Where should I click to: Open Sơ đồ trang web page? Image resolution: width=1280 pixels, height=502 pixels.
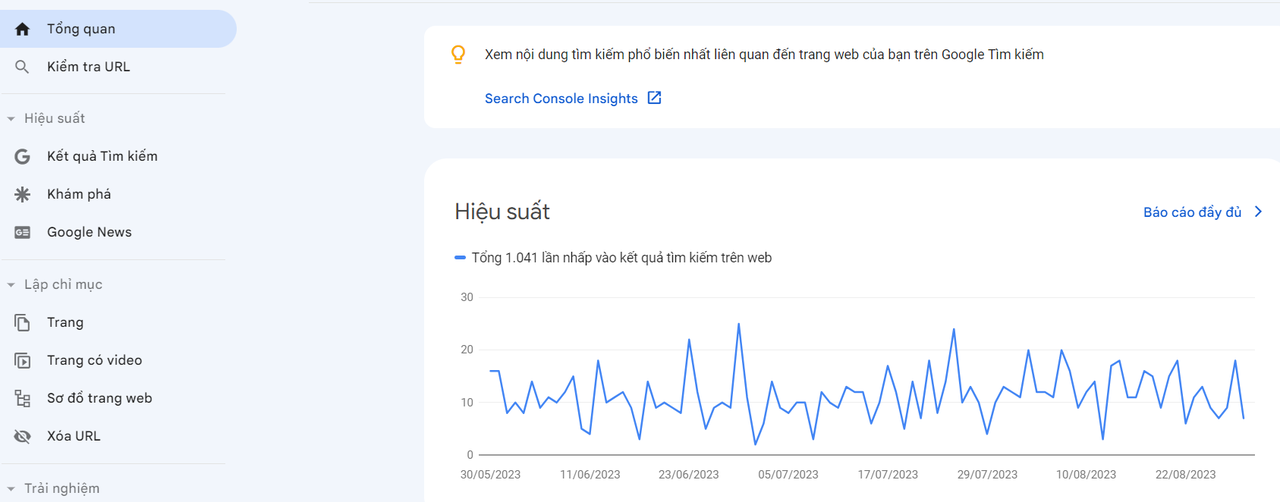pos(118,398)
